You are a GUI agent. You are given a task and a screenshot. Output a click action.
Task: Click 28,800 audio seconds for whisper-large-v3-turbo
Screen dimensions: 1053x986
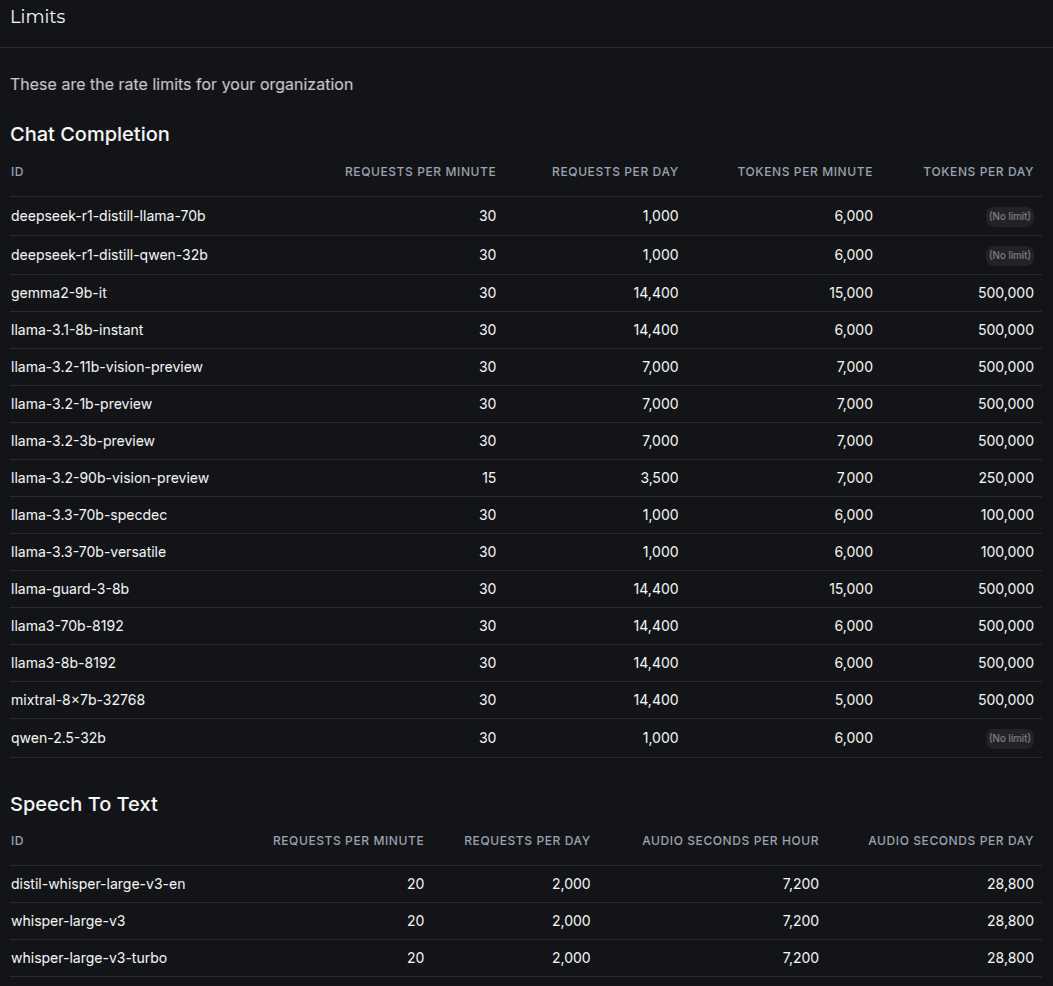(1011, 958)
